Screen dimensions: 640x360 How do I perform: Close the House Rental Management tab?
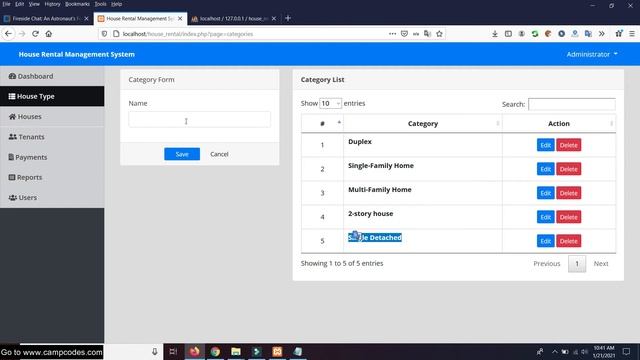[x=180, y=18]
